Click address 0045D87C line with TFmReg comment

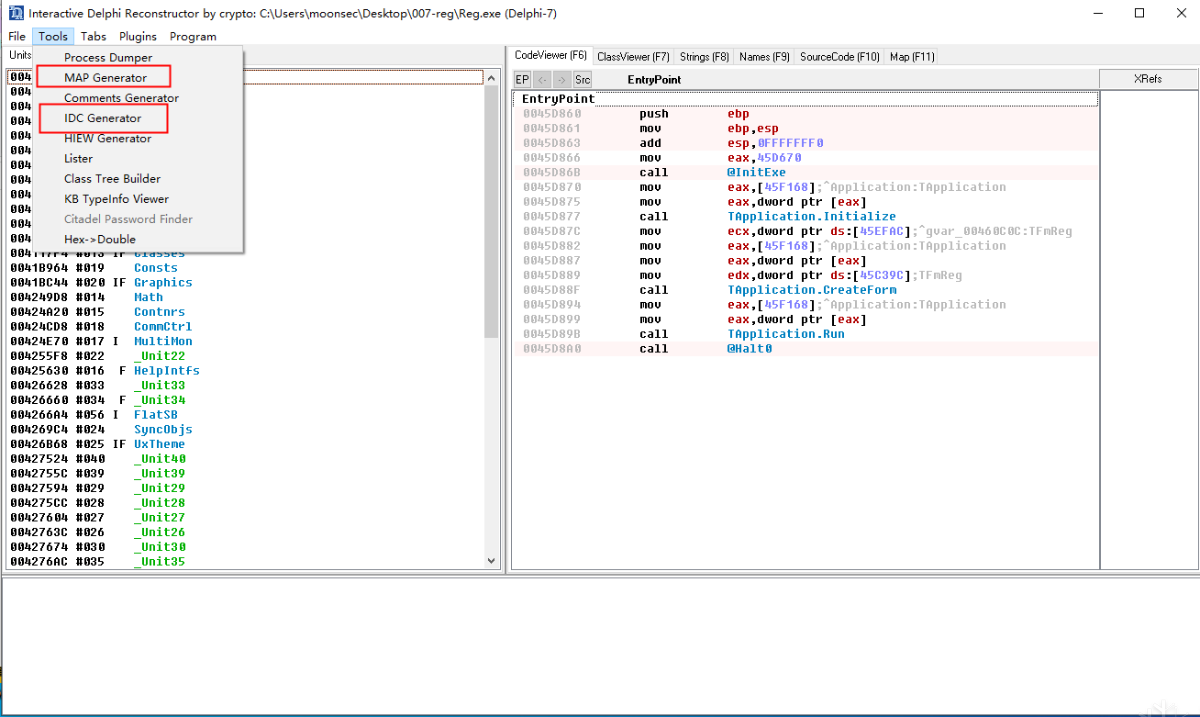click(806, 231)
